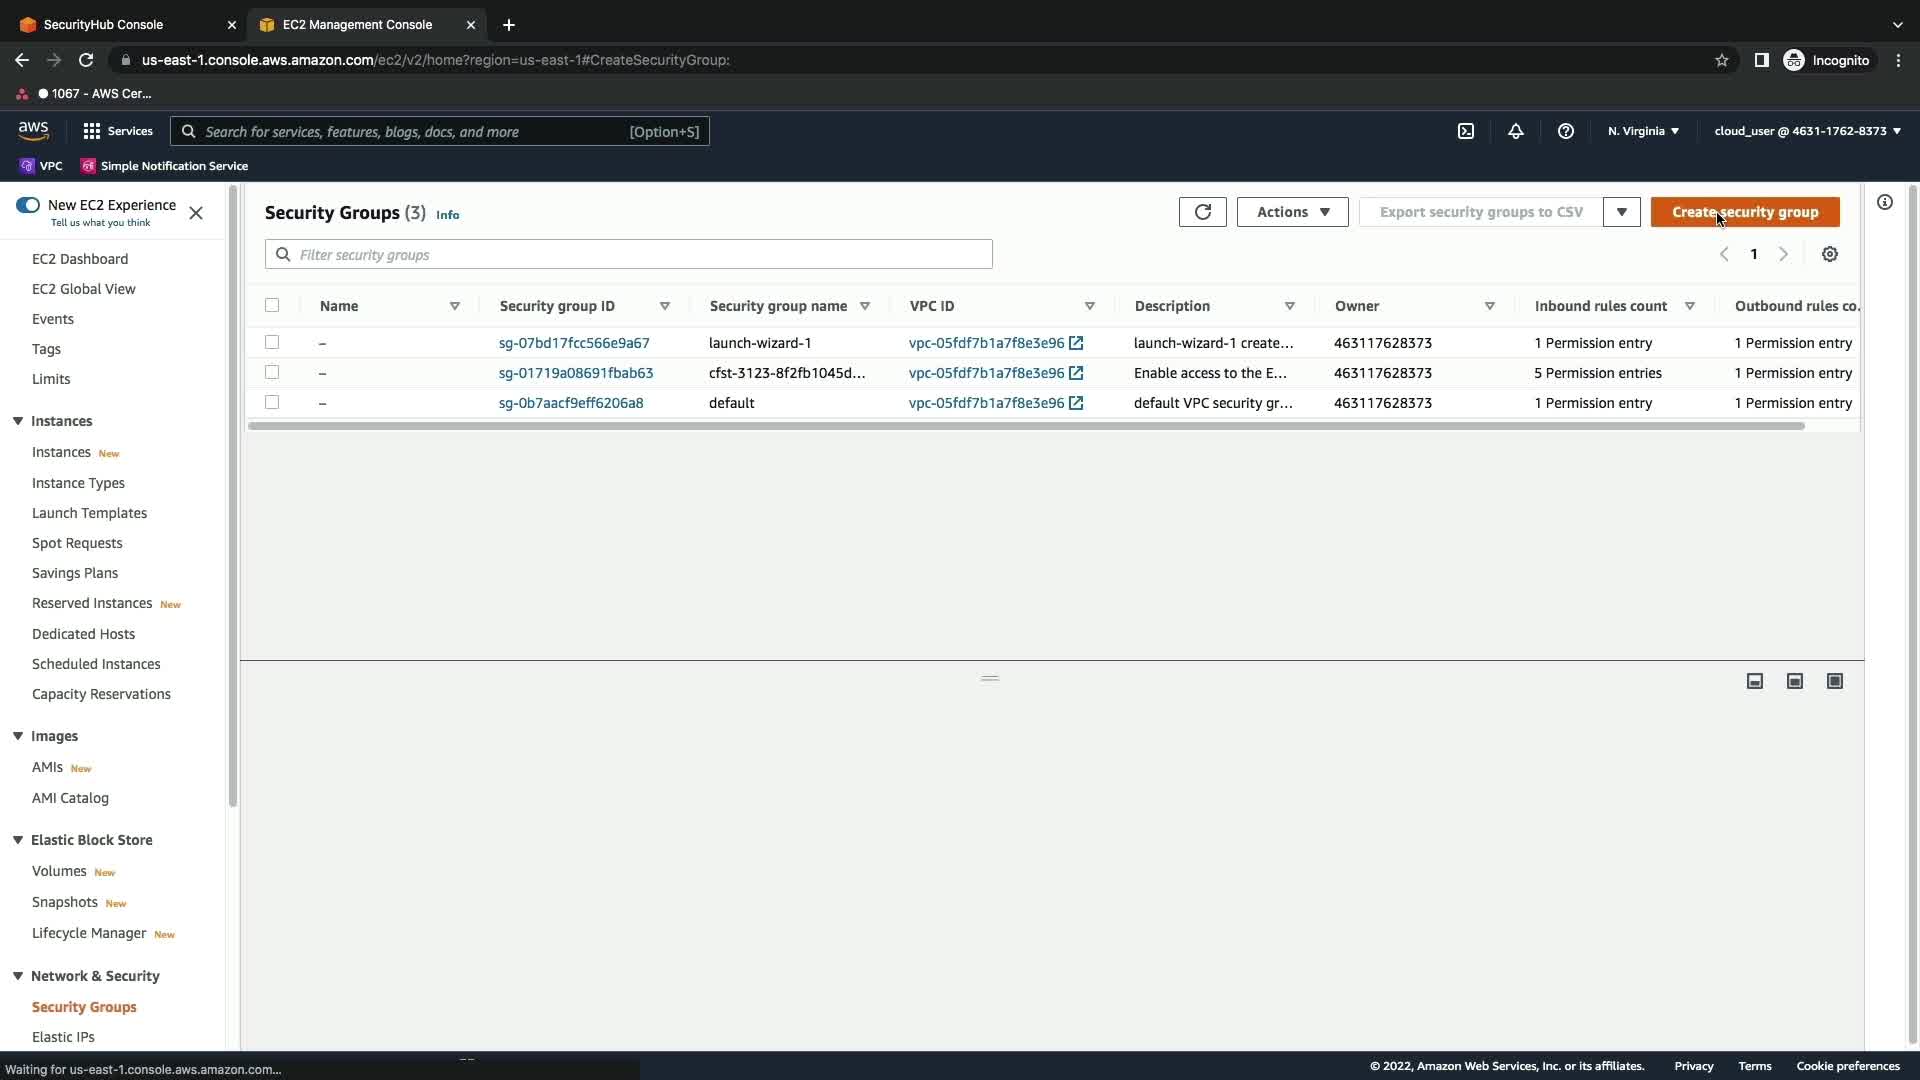Check the launch-wizard-1 row checkbox

(x=272, y=342)
